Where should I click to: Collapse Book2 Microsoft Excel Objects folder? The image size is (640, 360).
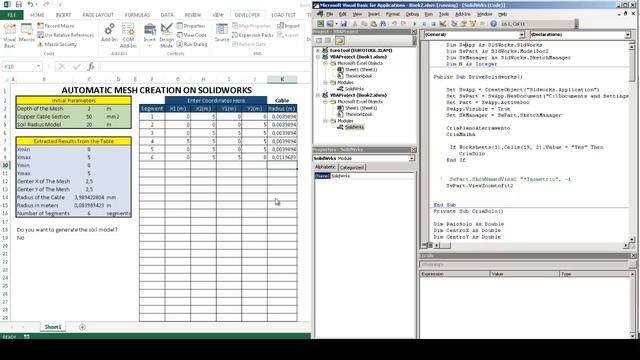coord(325,102)
